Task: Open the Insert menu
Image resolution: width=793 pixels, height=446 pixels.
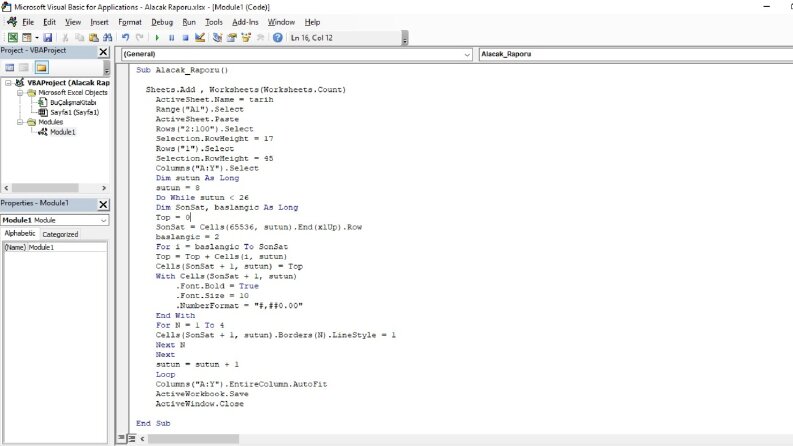Action: (99, 22)
